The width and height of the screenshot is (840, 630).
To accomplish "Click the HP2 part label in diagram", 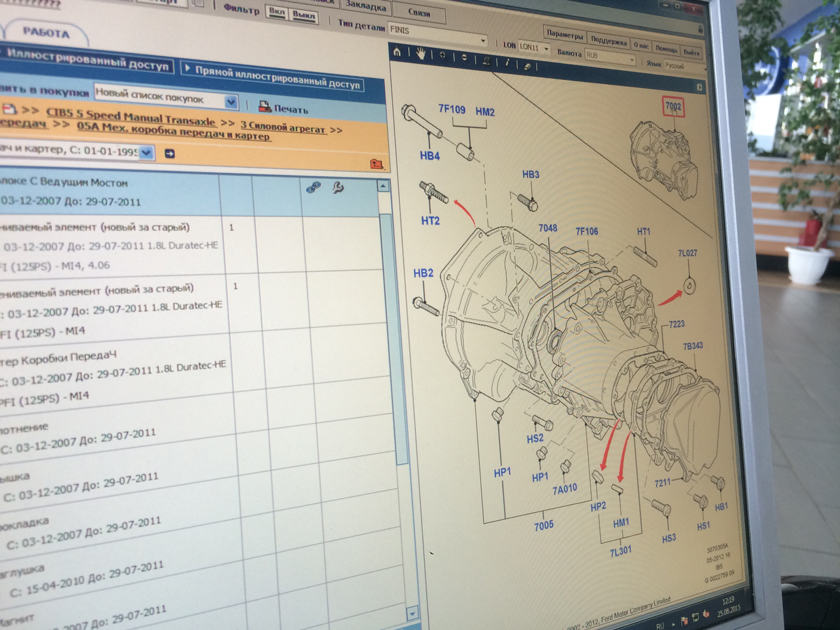I will (x=598, y=506).
